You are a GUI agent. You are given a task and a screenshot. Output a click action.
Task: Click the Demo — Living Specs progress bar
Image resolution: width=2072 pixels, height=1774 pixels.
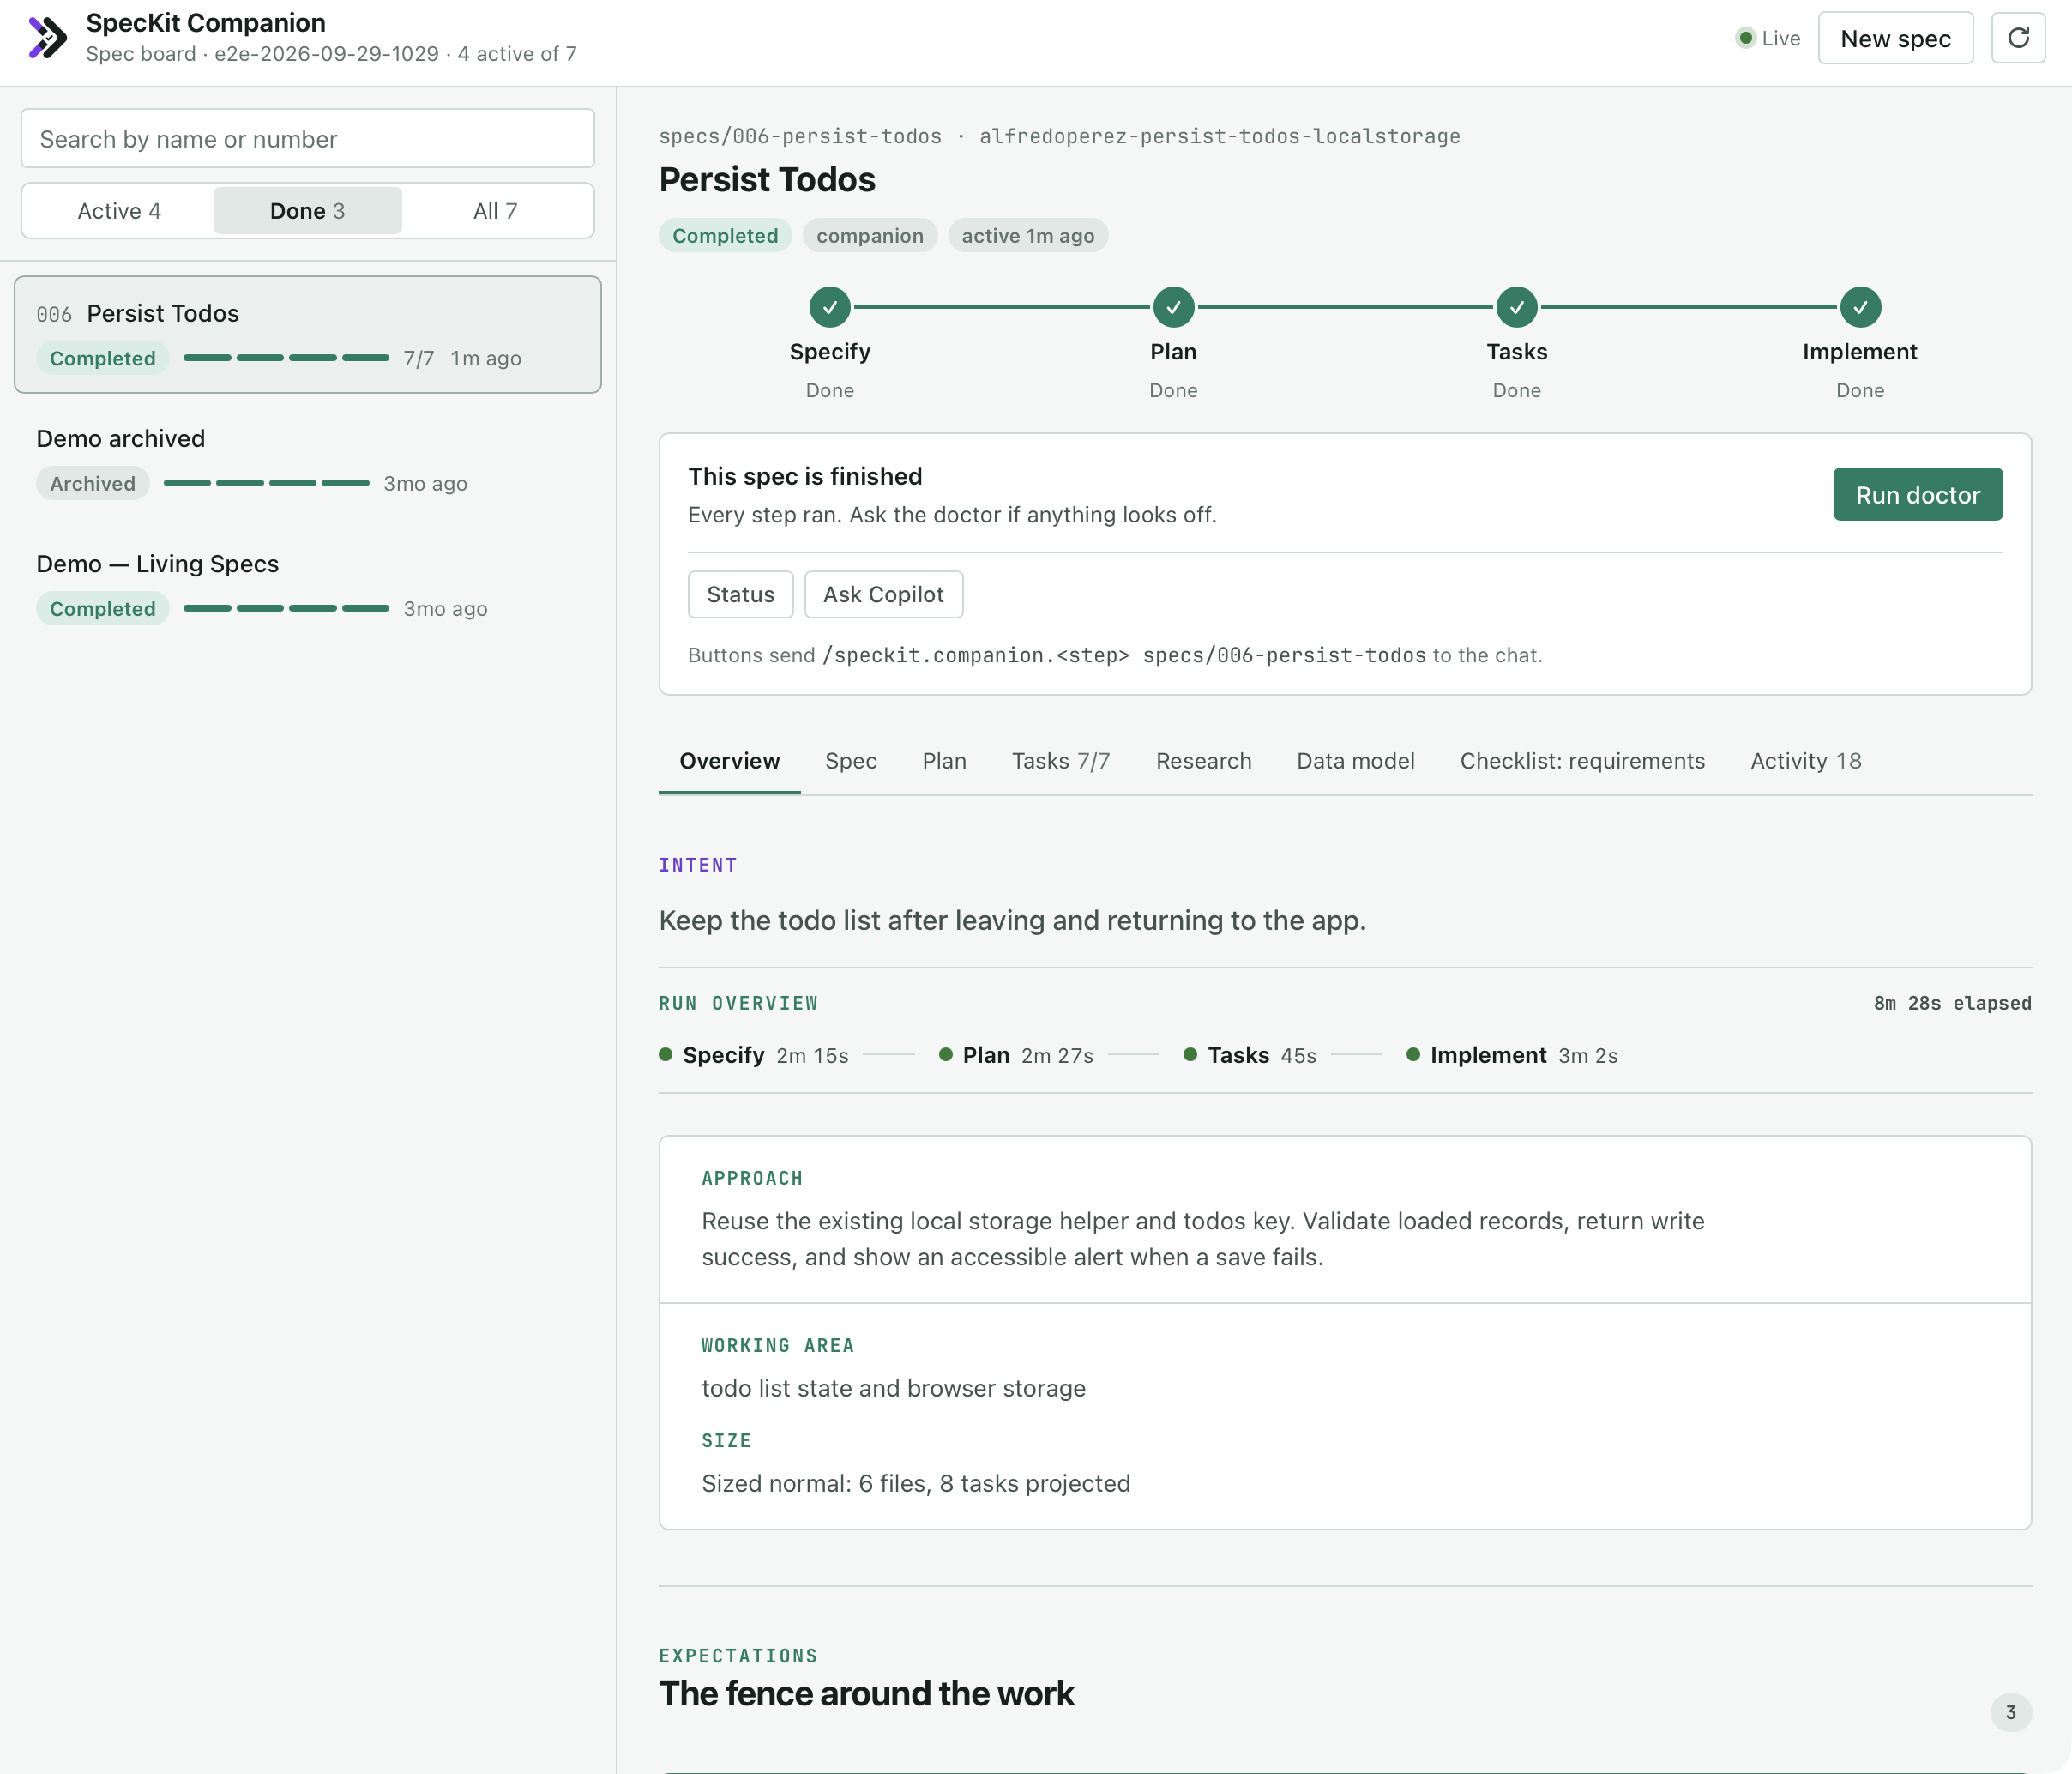click(x=286, y=608)
